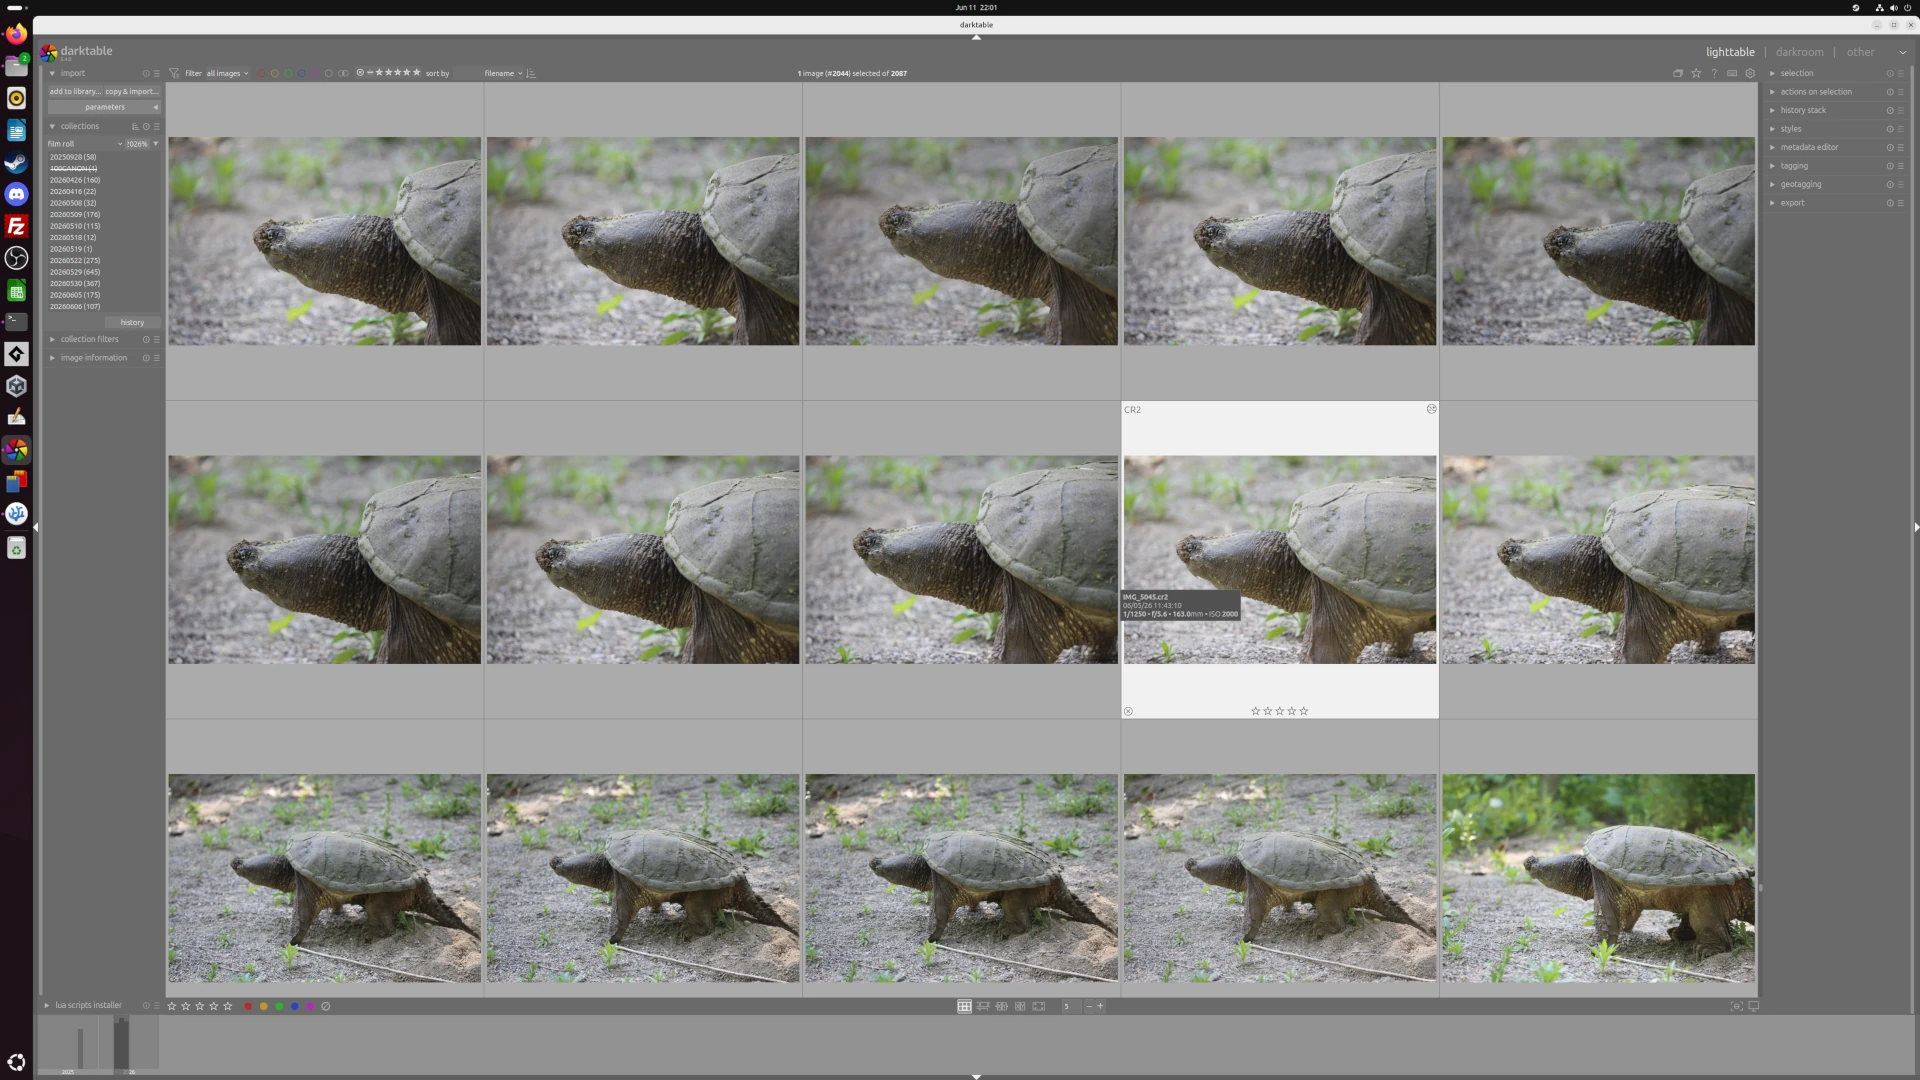Select filemanager layout icon in bottom bar
Viewport: 1920px width, 1080px height.
tap(964, 1006)
